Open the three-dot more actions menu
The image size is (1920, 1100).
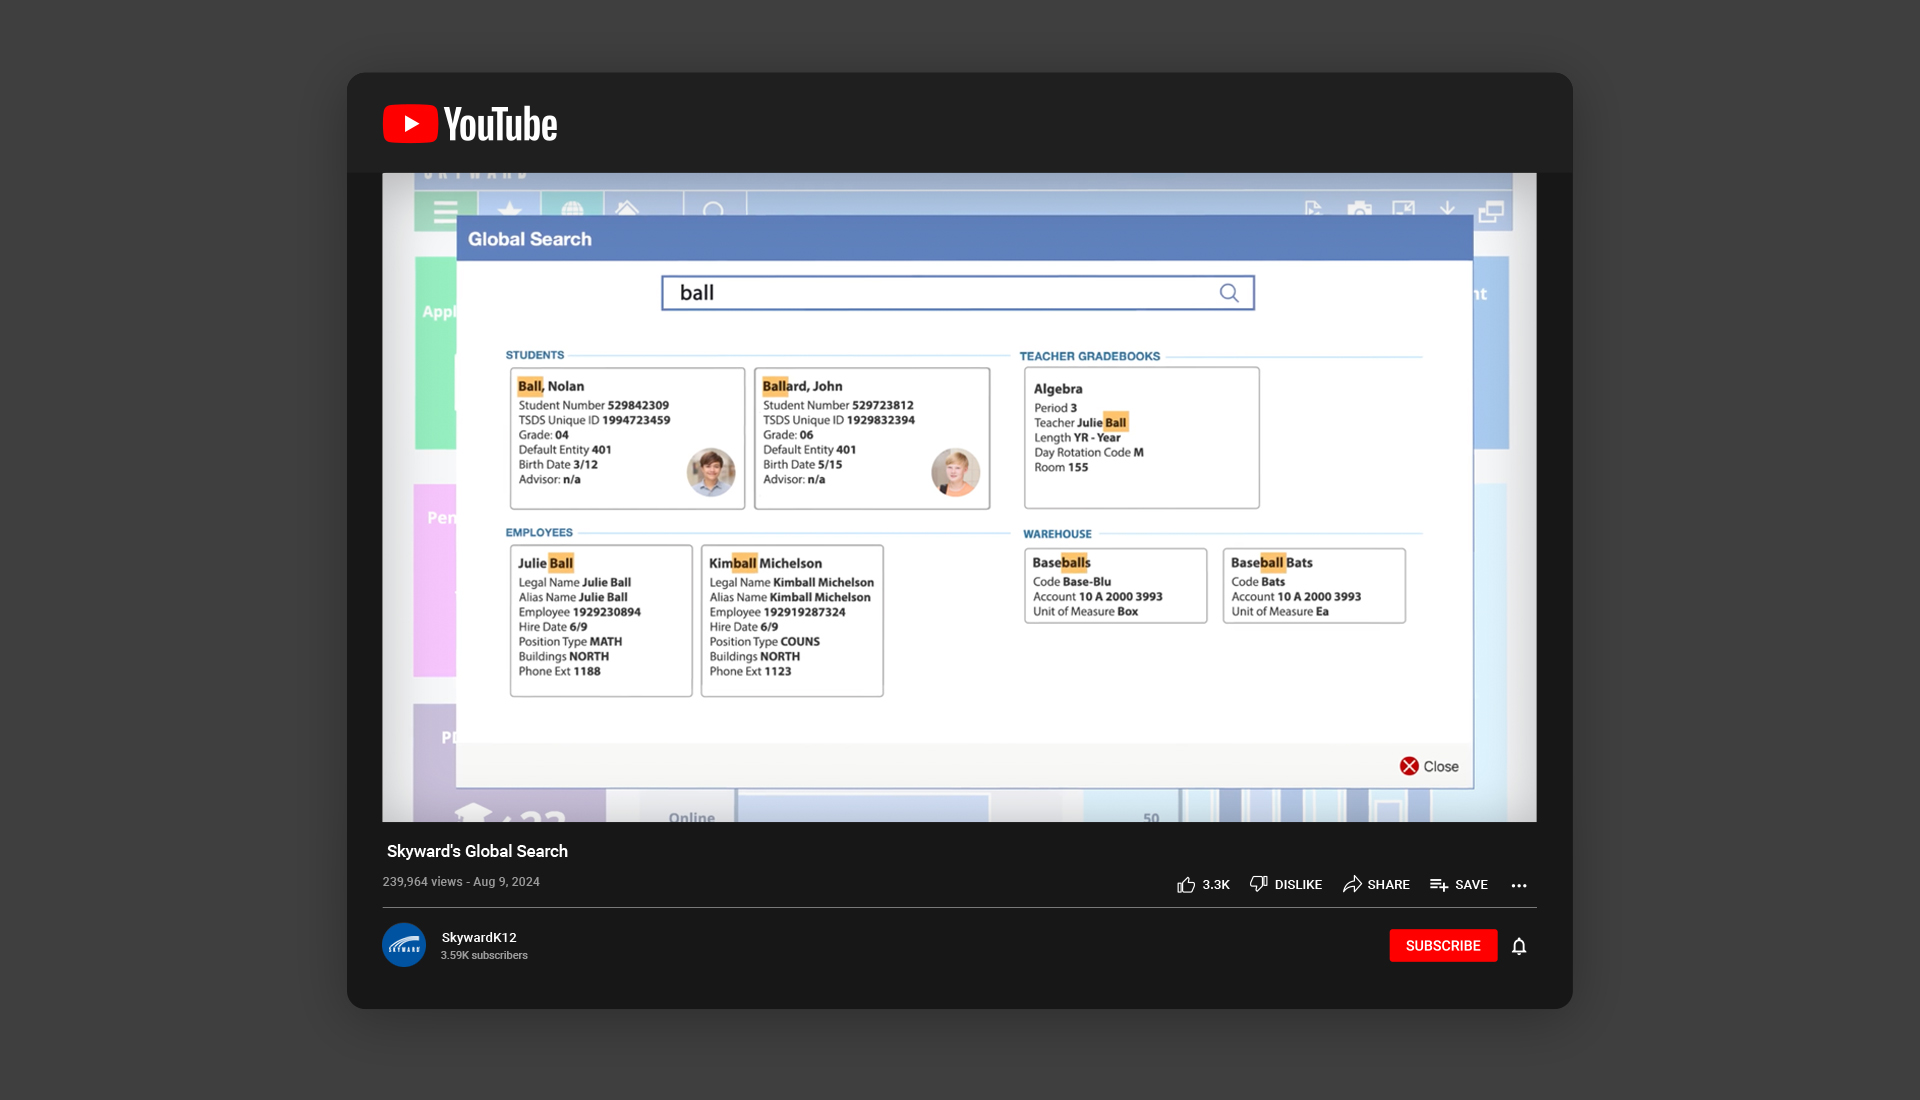[1519, 886]
